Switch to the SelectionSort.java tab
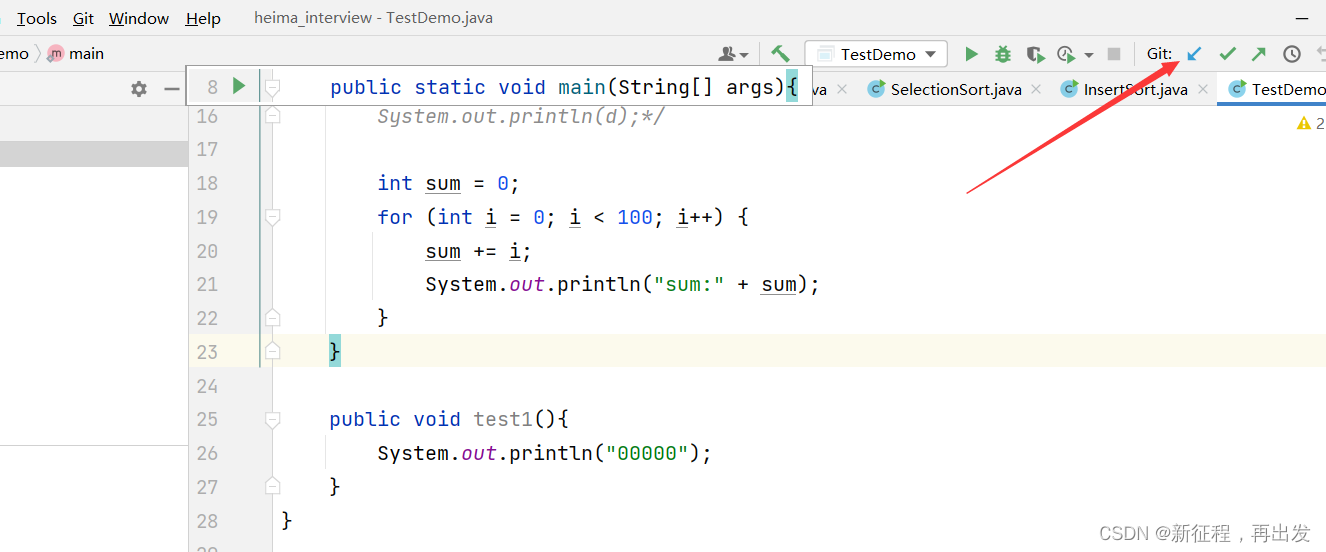 tap(945, 89)
